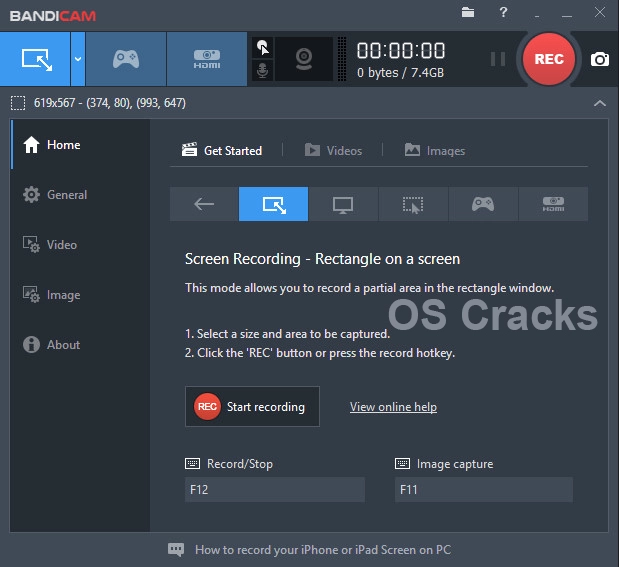Select HDMI Device Recording mode in top toolbar

coord(207,59)
